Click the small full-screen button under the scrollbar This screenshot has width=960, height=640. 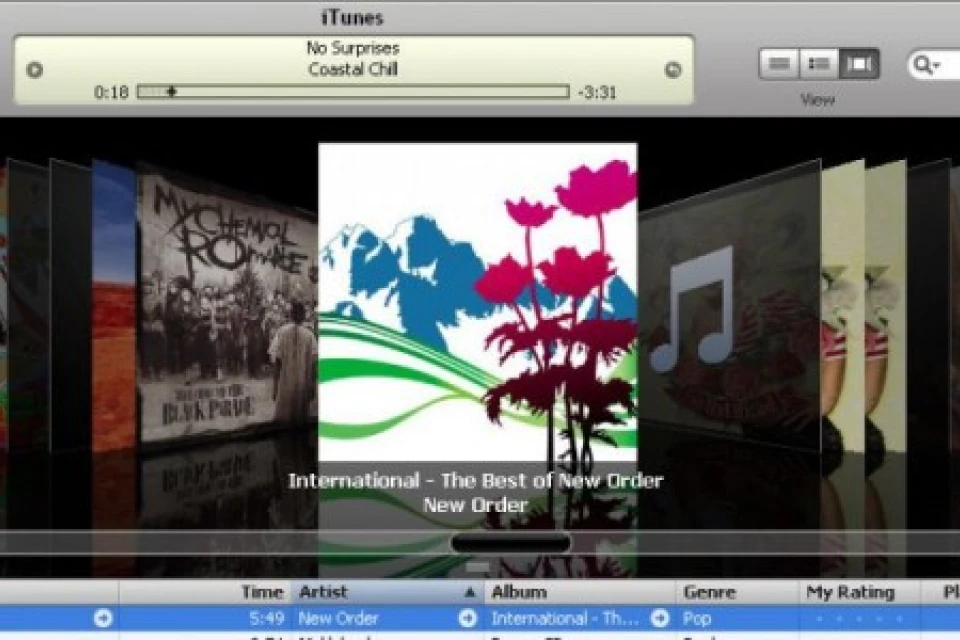pos(478,568)
